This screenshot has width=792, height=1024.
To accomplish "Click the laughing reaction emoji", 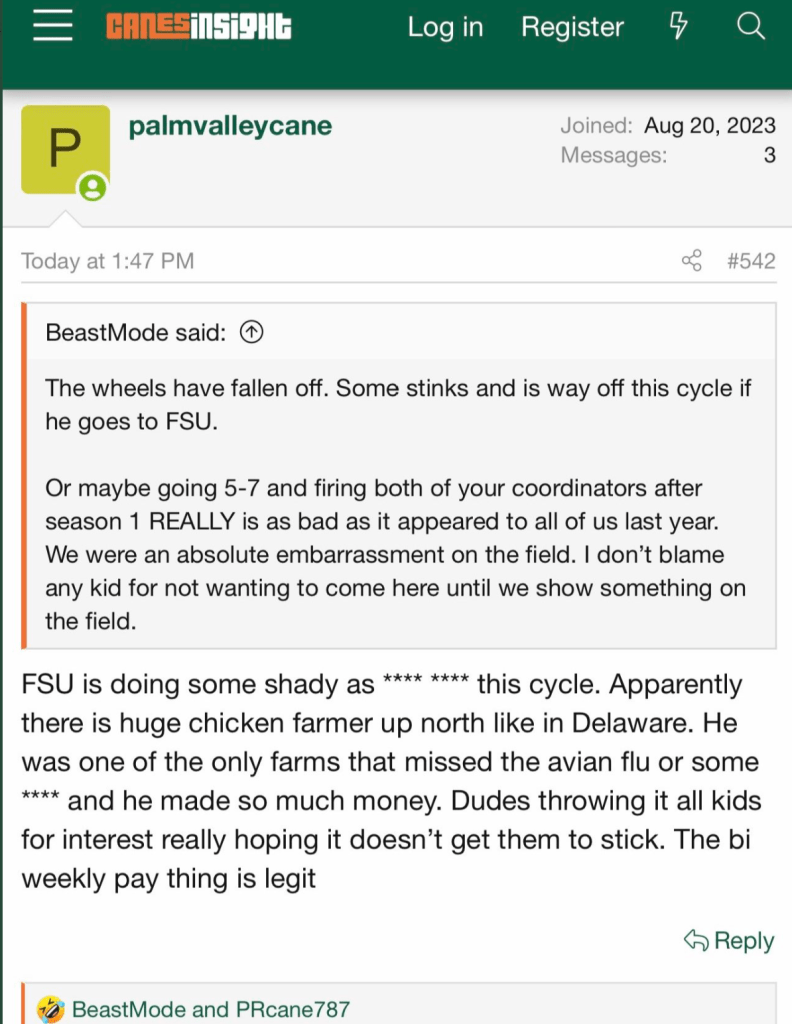I will [x=50, y=1009].
